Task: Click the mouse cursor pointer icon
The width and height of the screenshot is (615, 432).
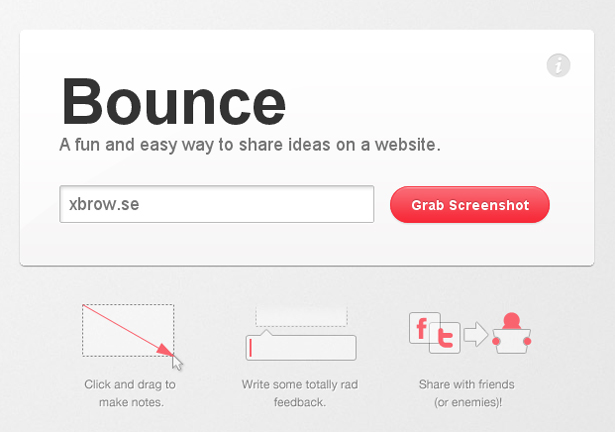Action: pos(177,362)
